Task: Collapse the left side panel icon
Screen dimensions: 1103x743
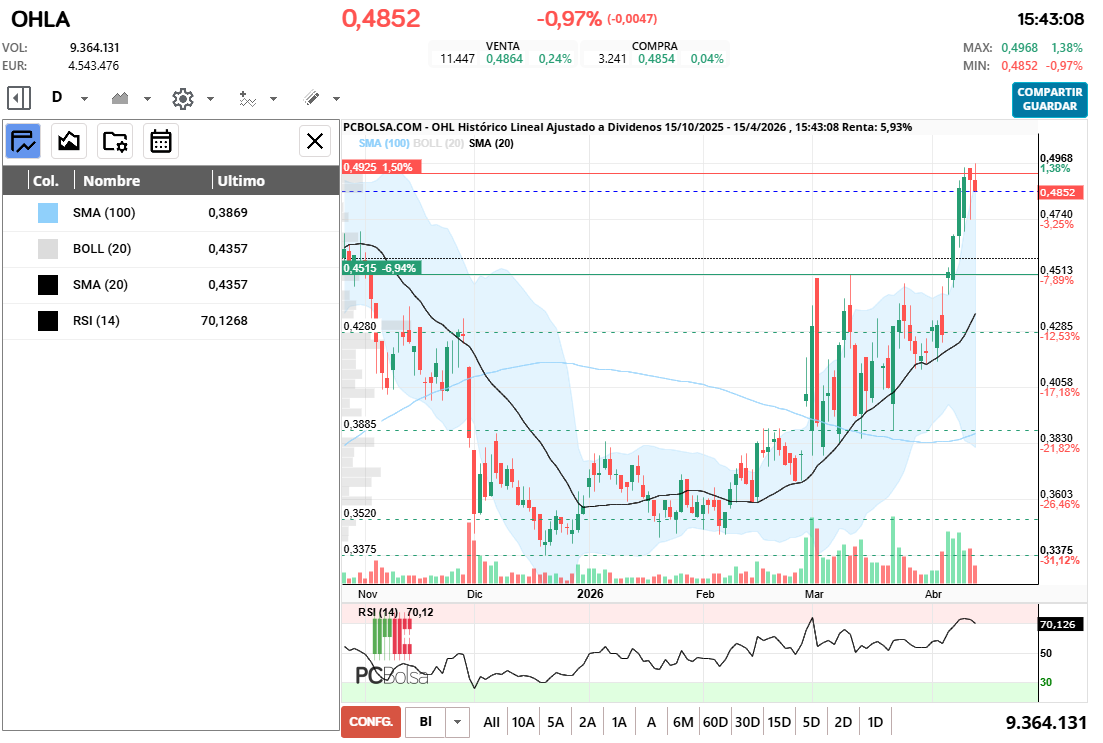Action: click(x=19, y=98)
